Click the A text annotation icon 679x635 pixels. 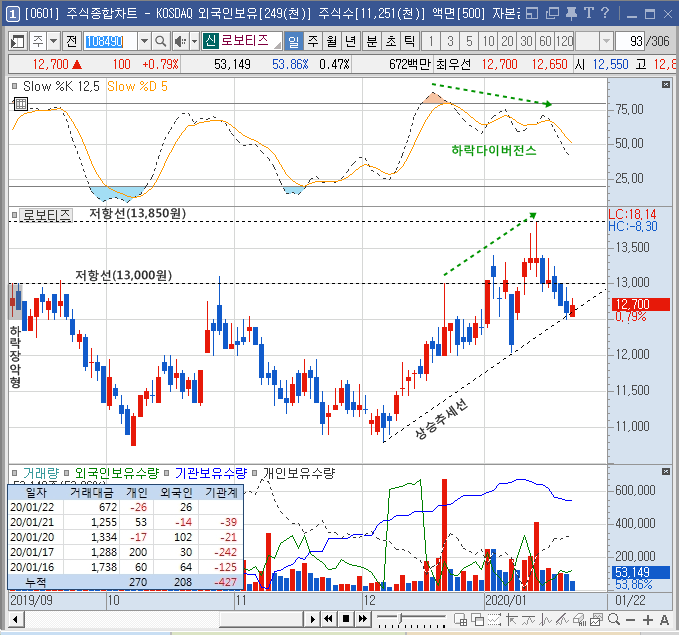click(664, 620)
